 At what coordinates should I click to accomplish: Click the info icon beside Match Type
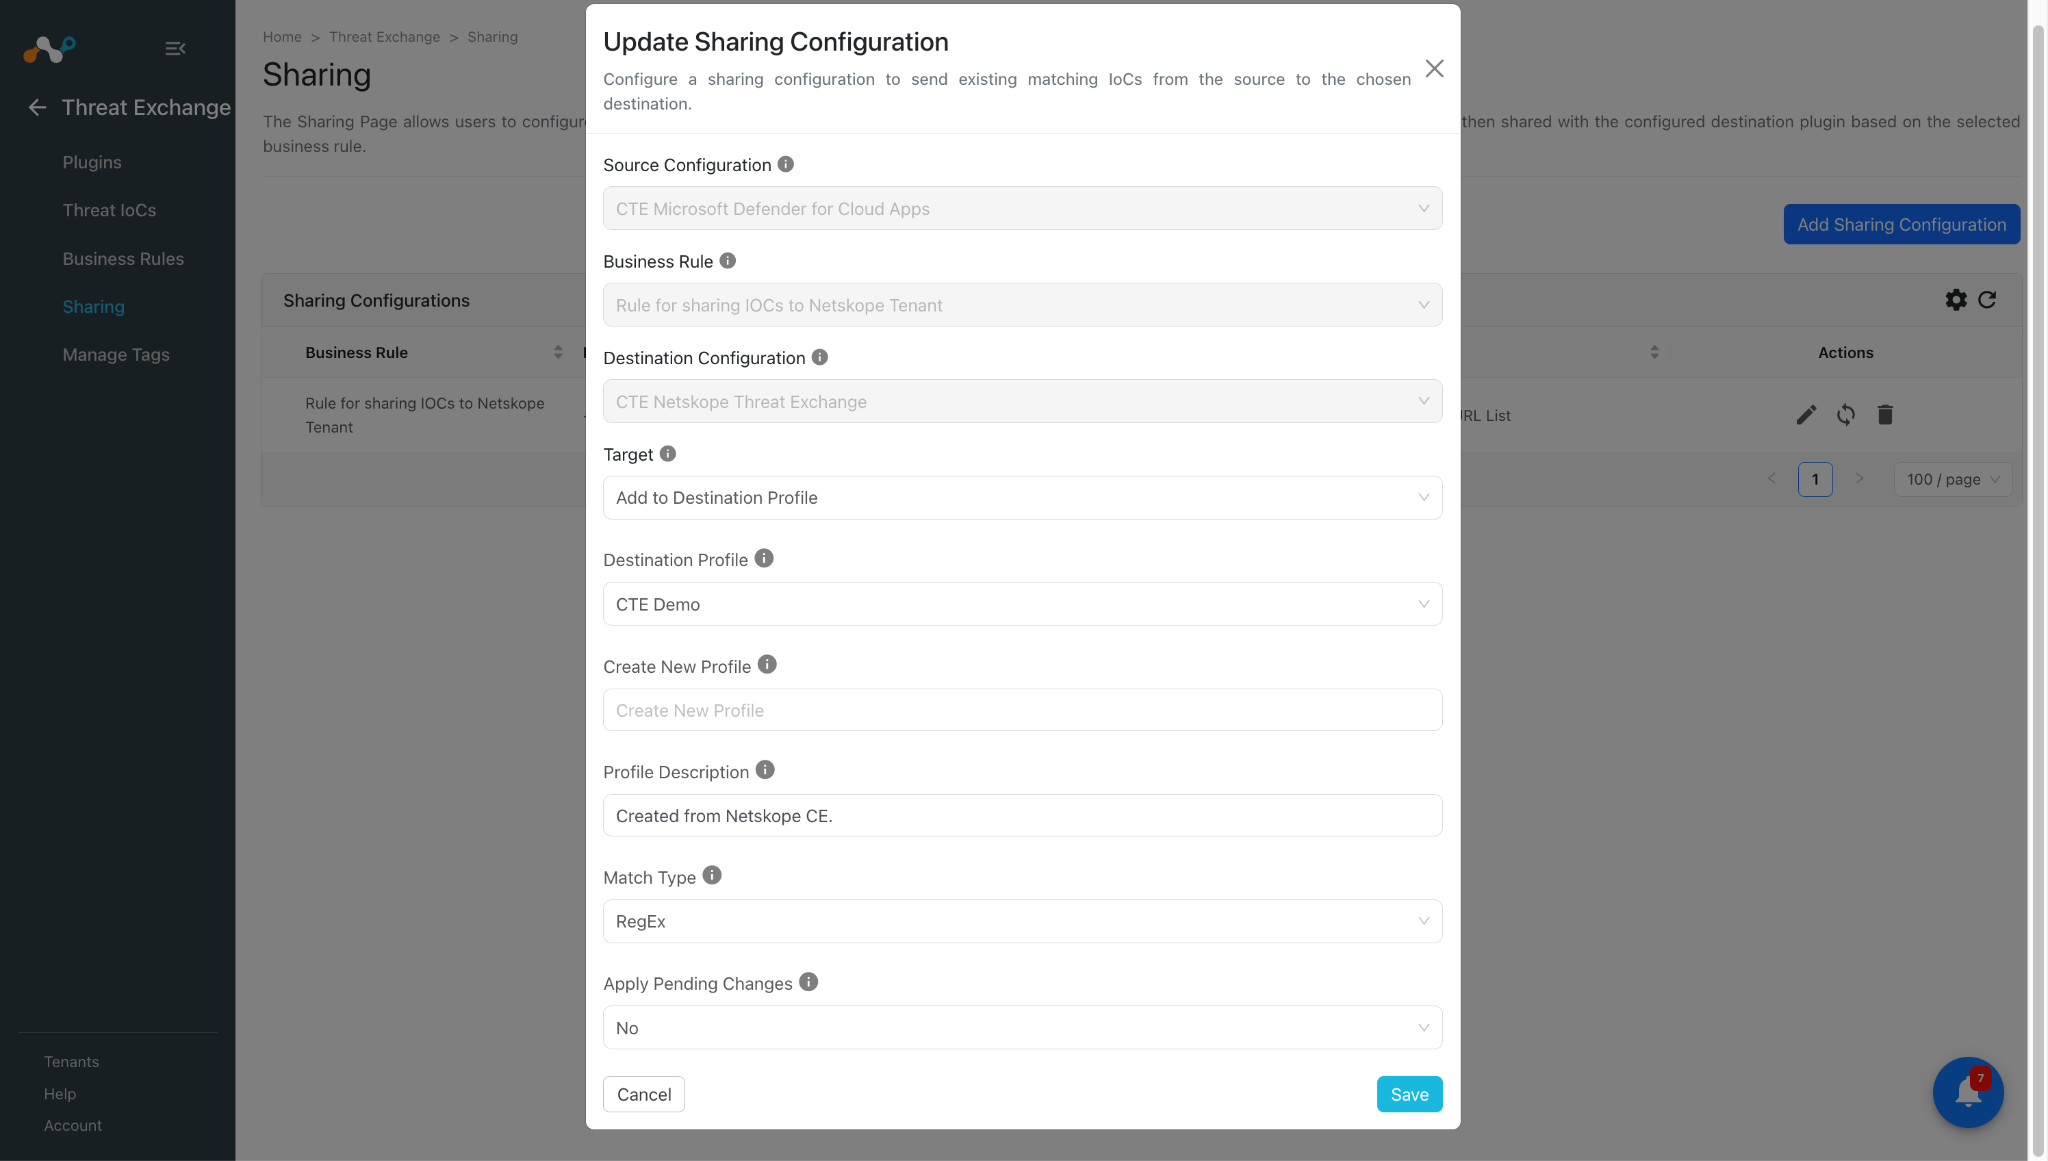pyautogui.click(x=712, y=875)
